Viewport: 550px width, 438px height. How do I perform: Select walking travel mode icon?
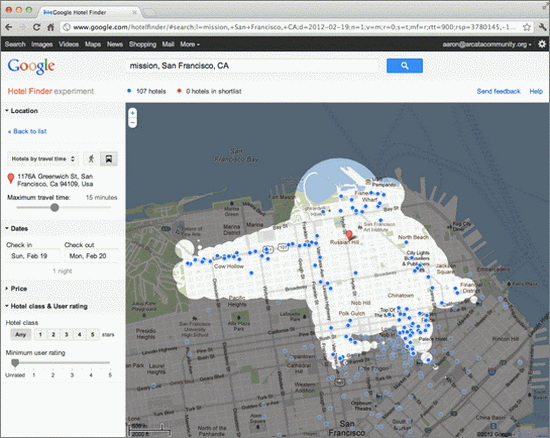coord(91,159)
